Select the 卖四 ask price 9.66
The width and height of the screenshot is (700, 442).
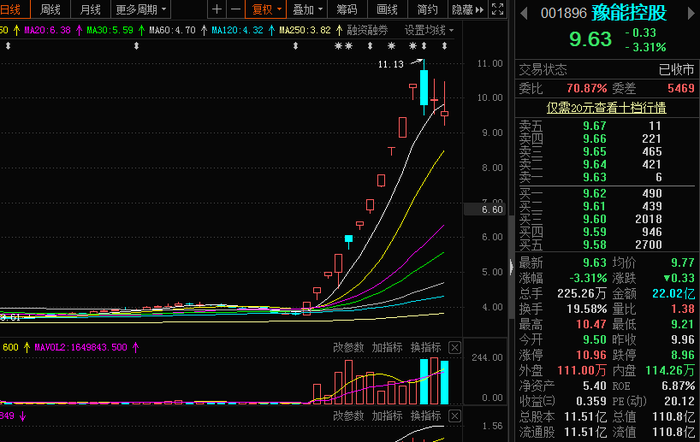tap(594, 139)
